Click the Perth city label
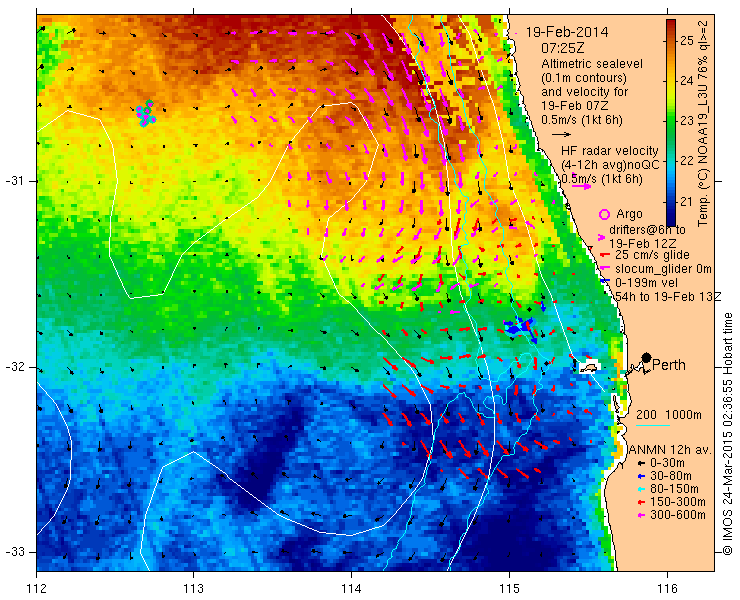The image size is (740, 600). pyautogui.click(x=669, y=365)
